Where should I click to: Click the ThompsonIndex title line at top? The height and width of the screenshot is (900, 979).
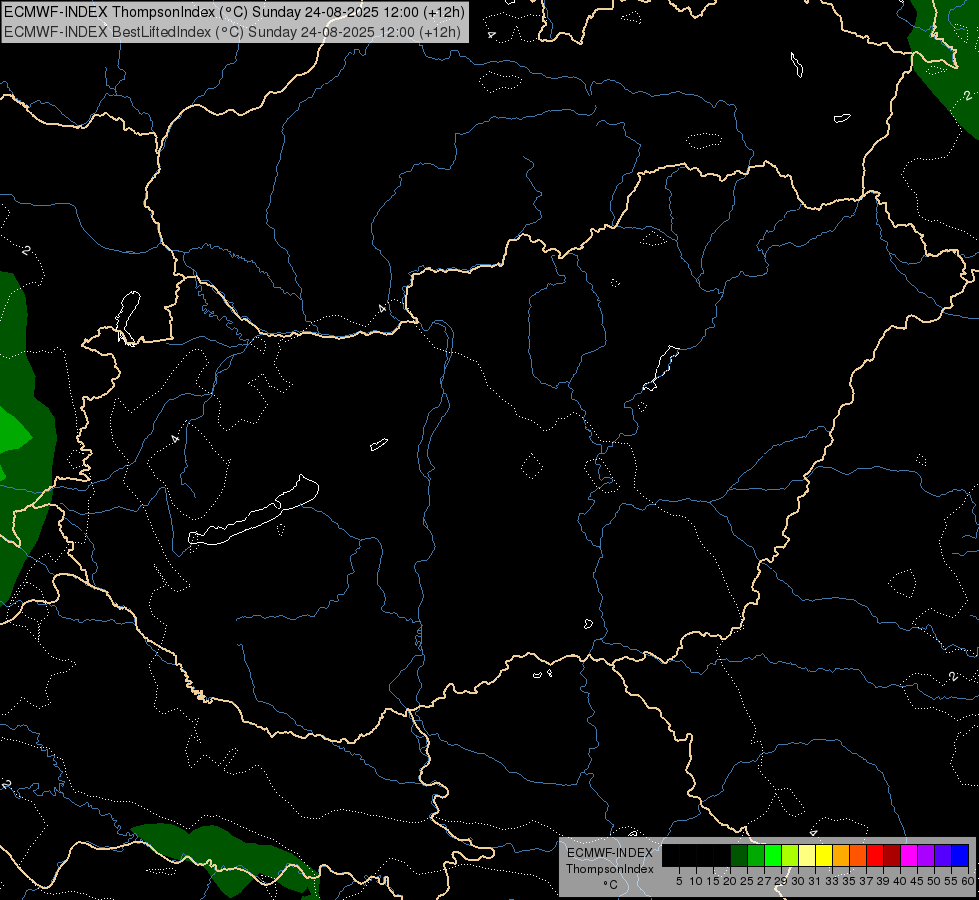tap(234, 12)
